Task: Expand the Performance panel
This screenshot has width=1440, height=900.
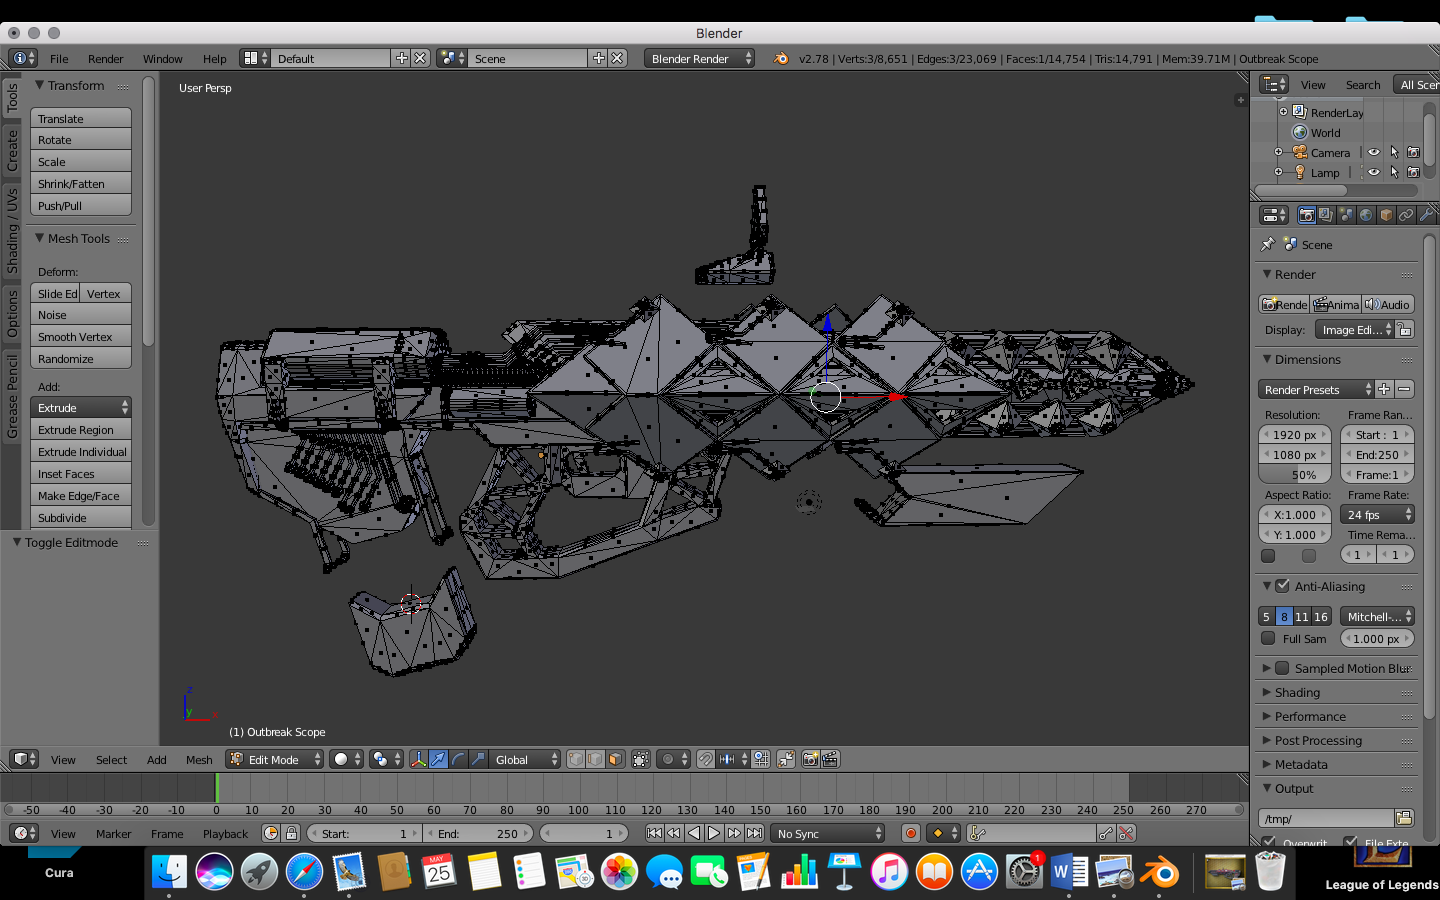Action: click(x=1310, y=716)
